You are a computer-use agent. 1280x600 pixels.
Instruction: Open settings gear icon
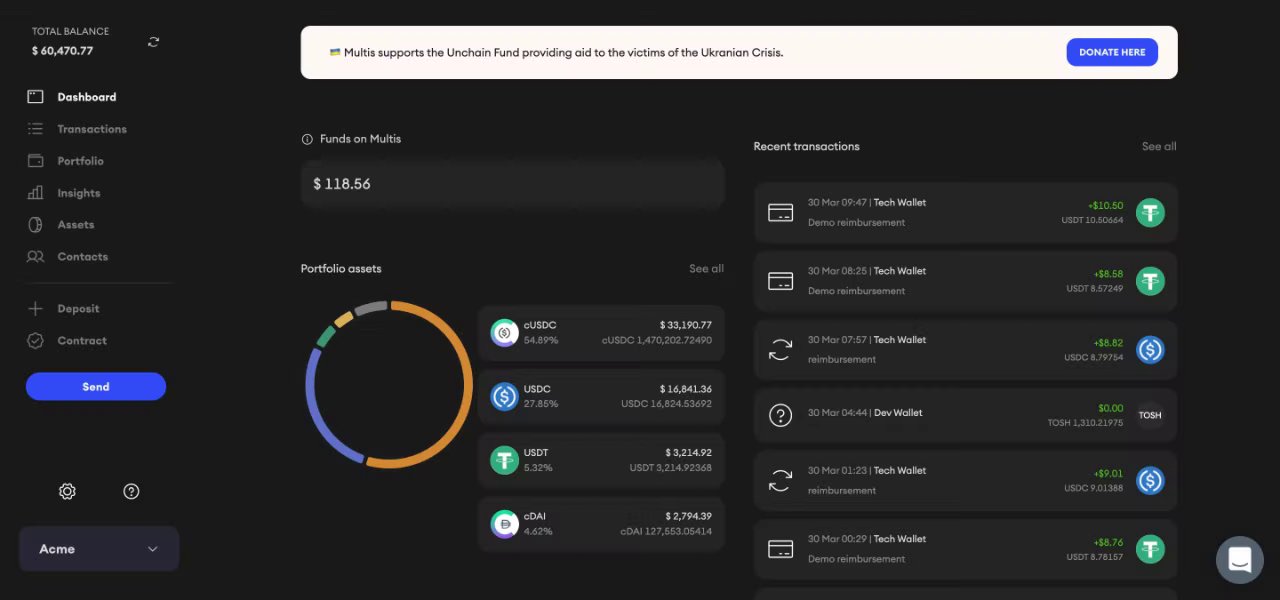point(67,491)
